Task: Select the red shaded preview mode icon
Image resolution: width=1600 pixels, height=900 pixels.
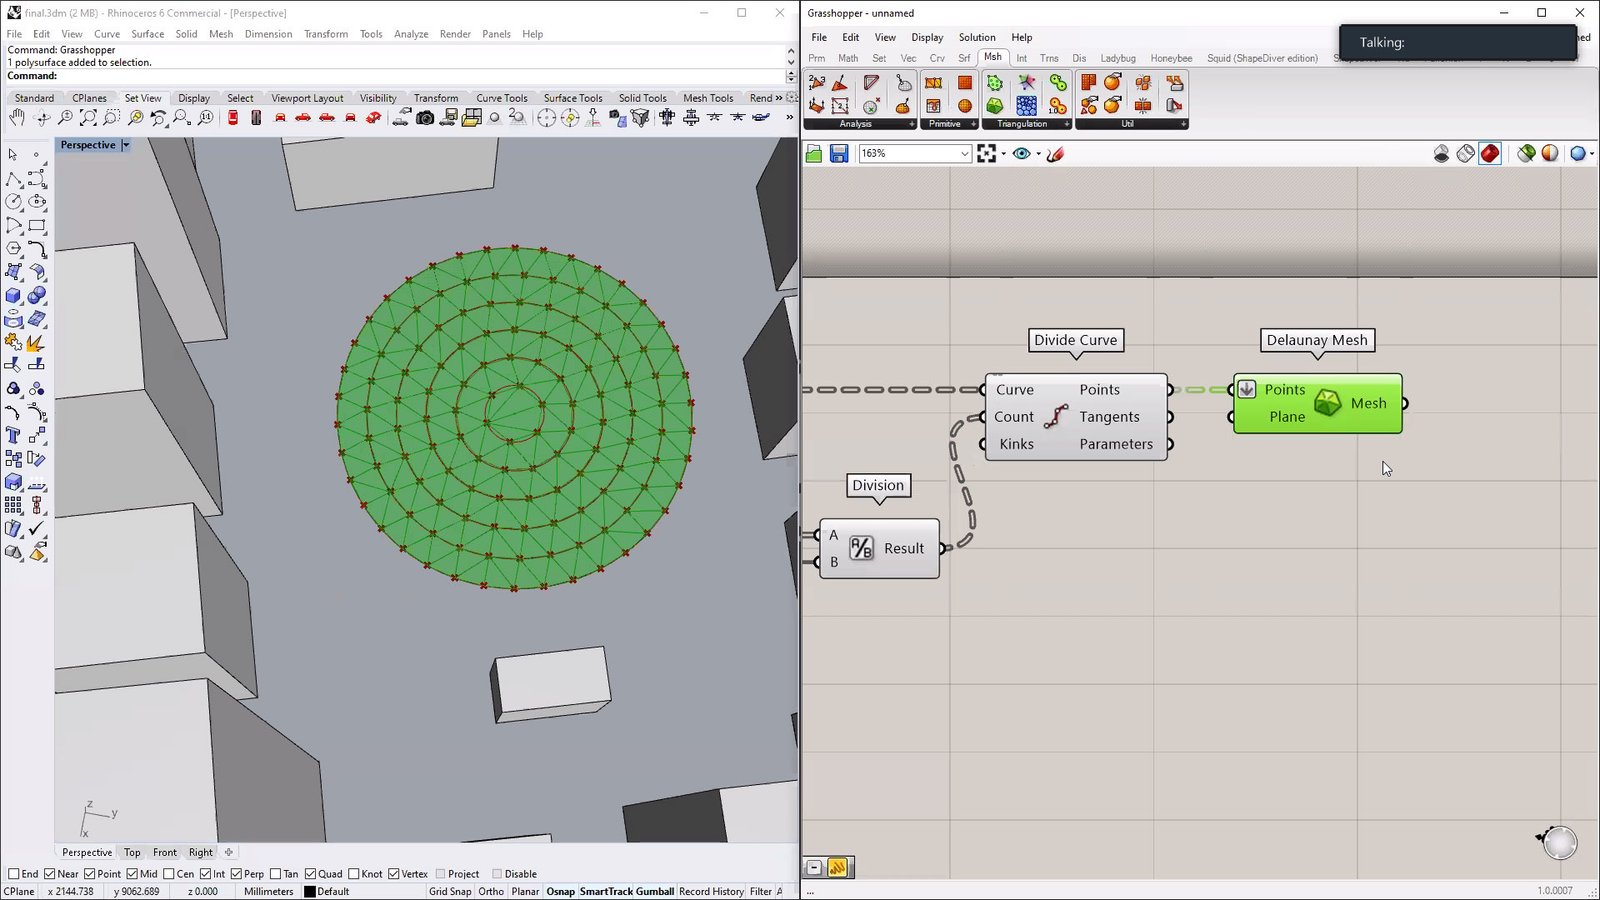Action: click(1490, 154)
